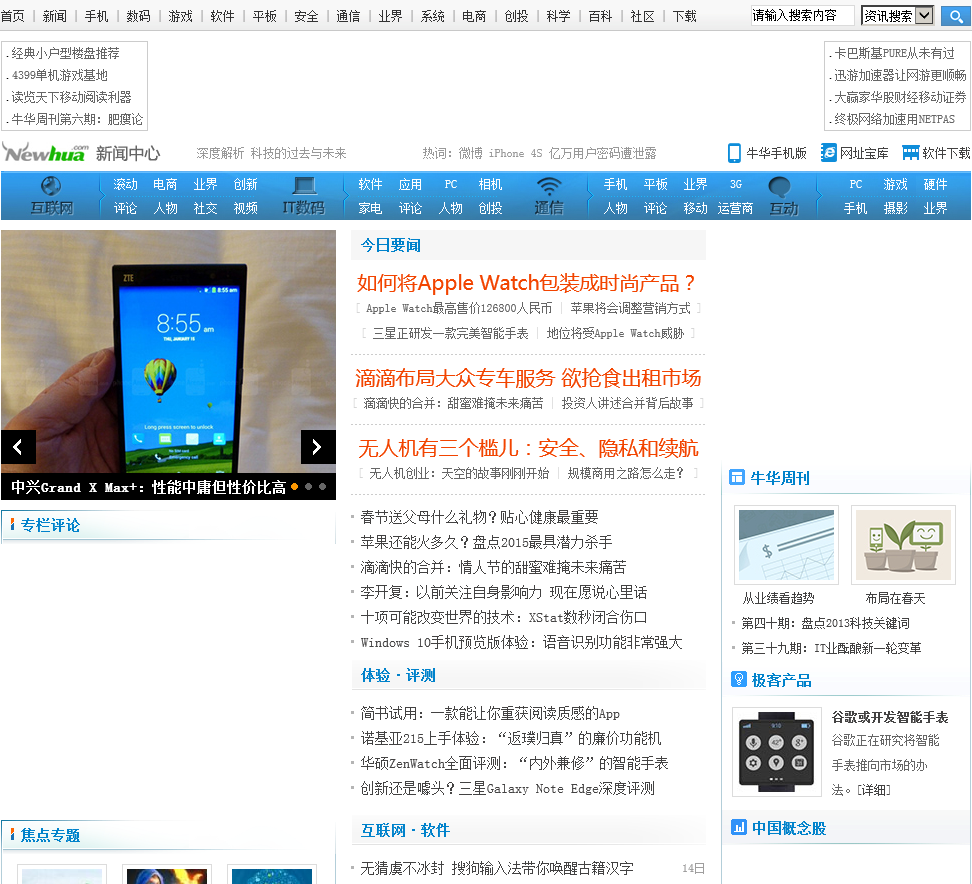Select 视频 under 互联网 nav
Viewport: 972px width, 884px height.
245,208
